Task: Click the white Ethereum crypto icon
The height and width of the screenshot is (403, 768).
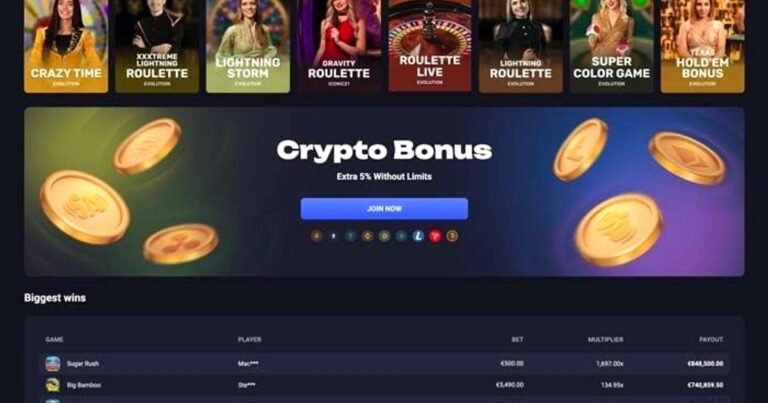Action: pos(333,236)
